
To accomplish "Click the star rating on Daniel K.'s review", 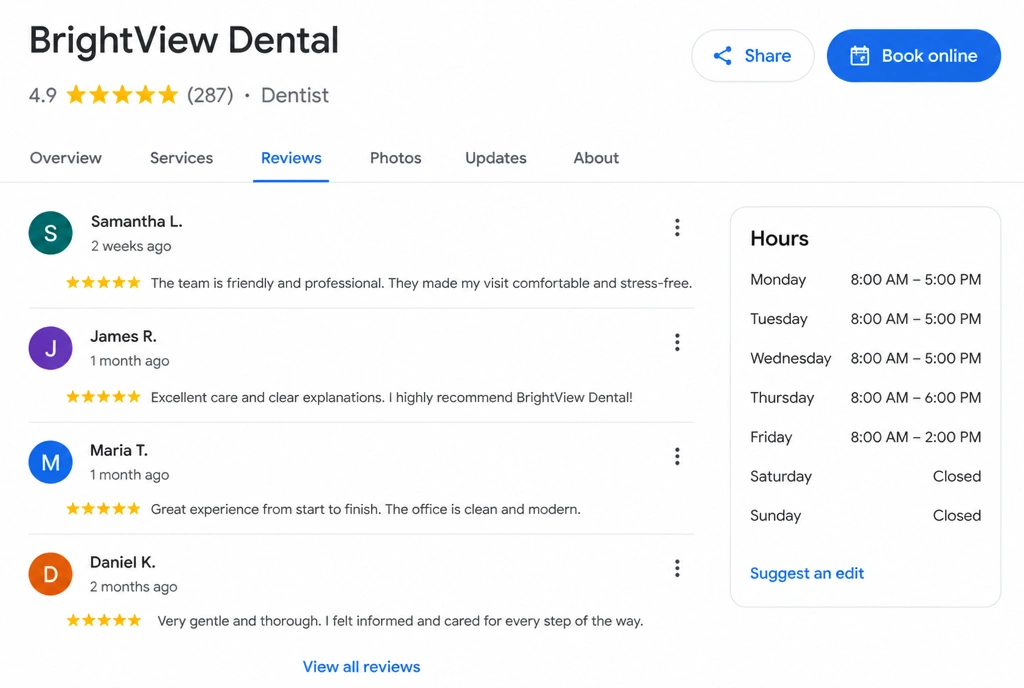I will tap(103, 620).
